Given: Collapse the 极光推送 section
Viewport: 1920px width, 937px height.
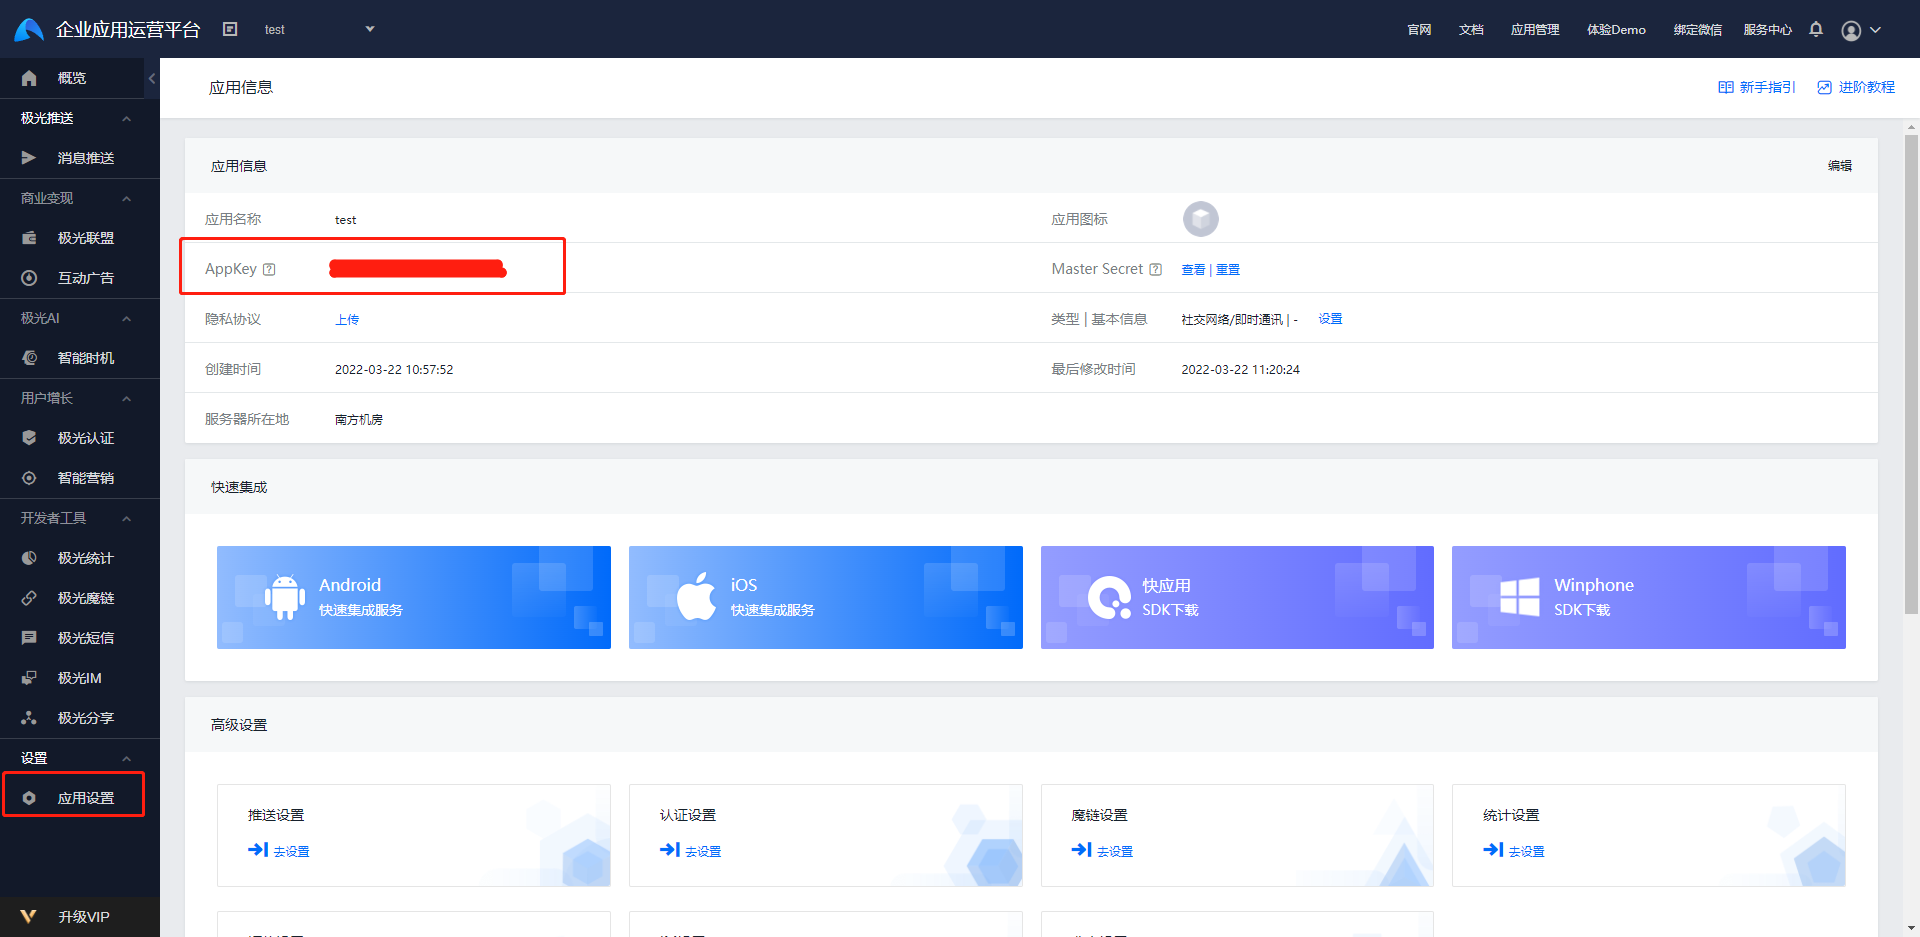Looking at the screenshot, I should click(127, 118).
